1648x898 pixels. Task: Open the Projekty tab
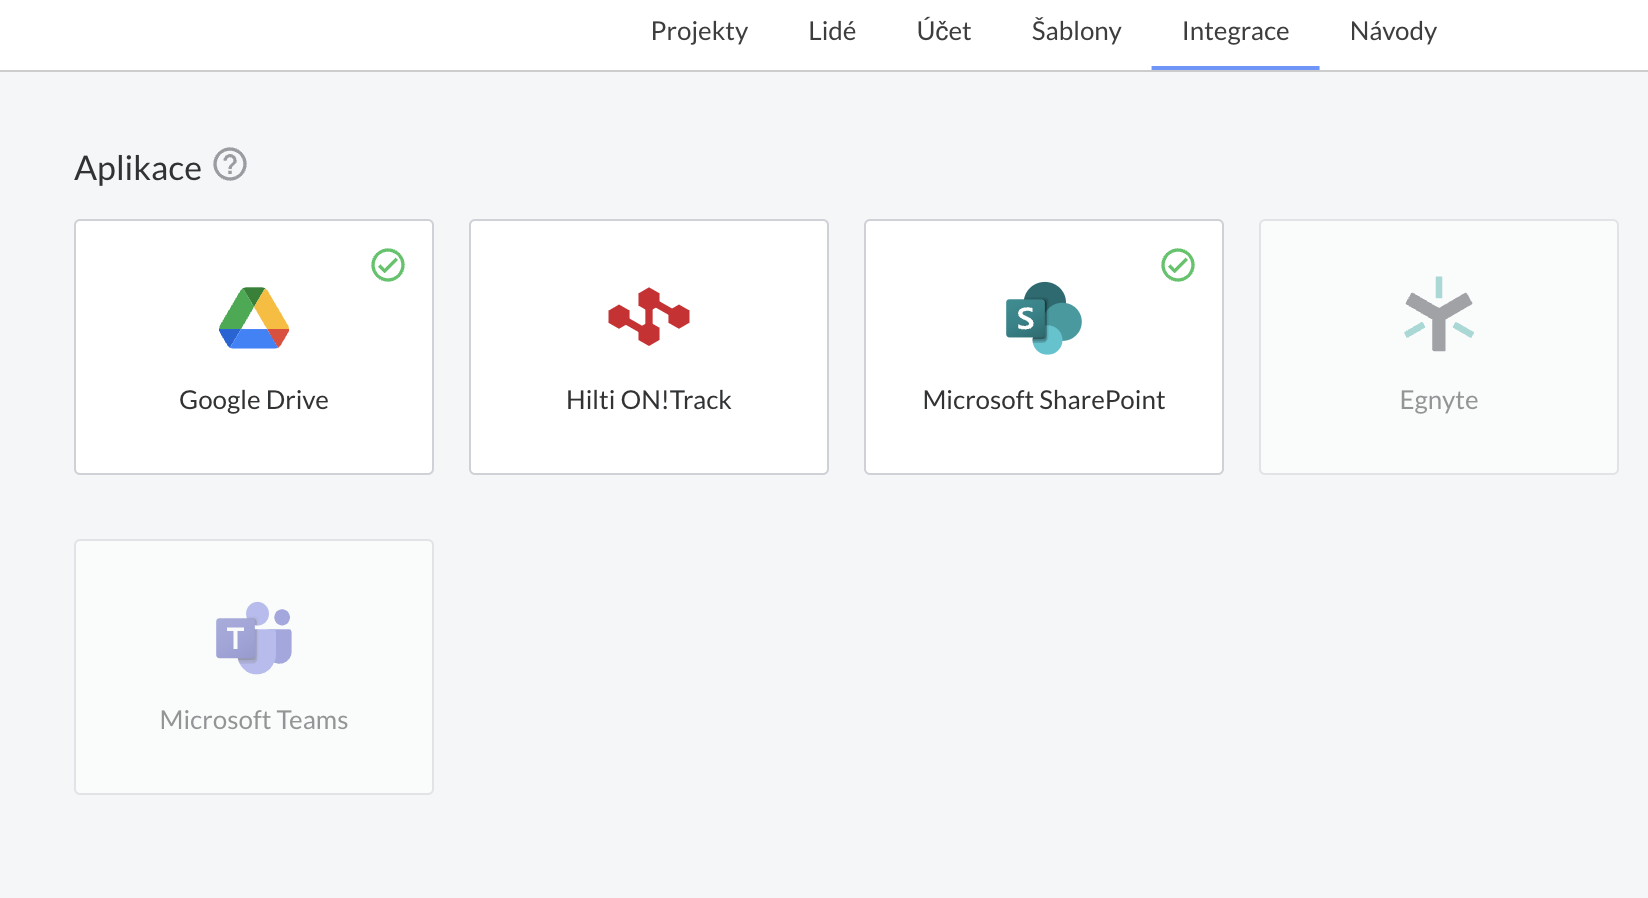click(x=699, y=32)
